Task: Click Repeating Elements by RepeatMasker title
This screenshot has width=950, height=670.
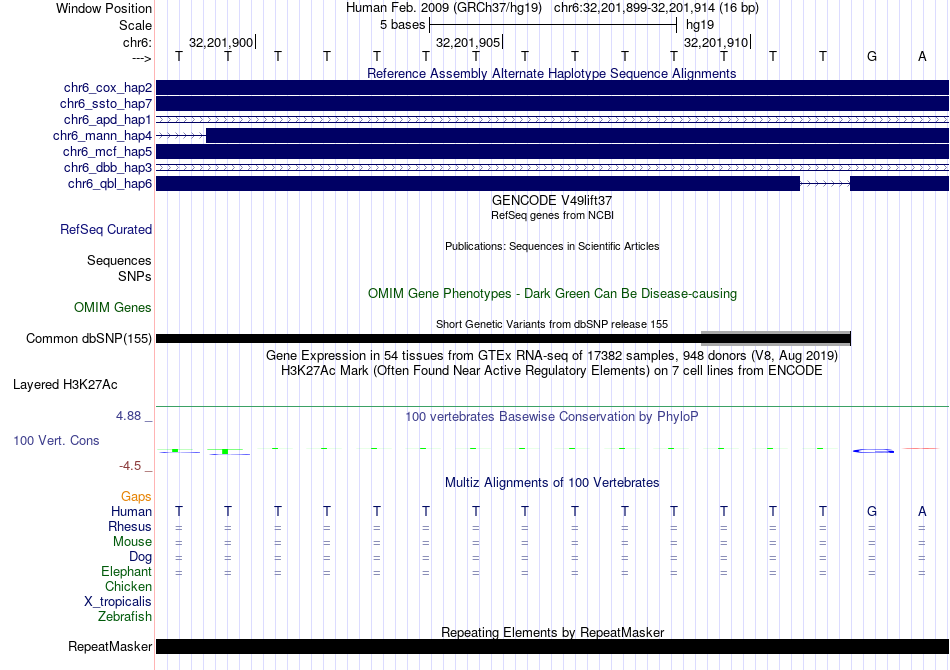Action: click(x=552, y=632)
